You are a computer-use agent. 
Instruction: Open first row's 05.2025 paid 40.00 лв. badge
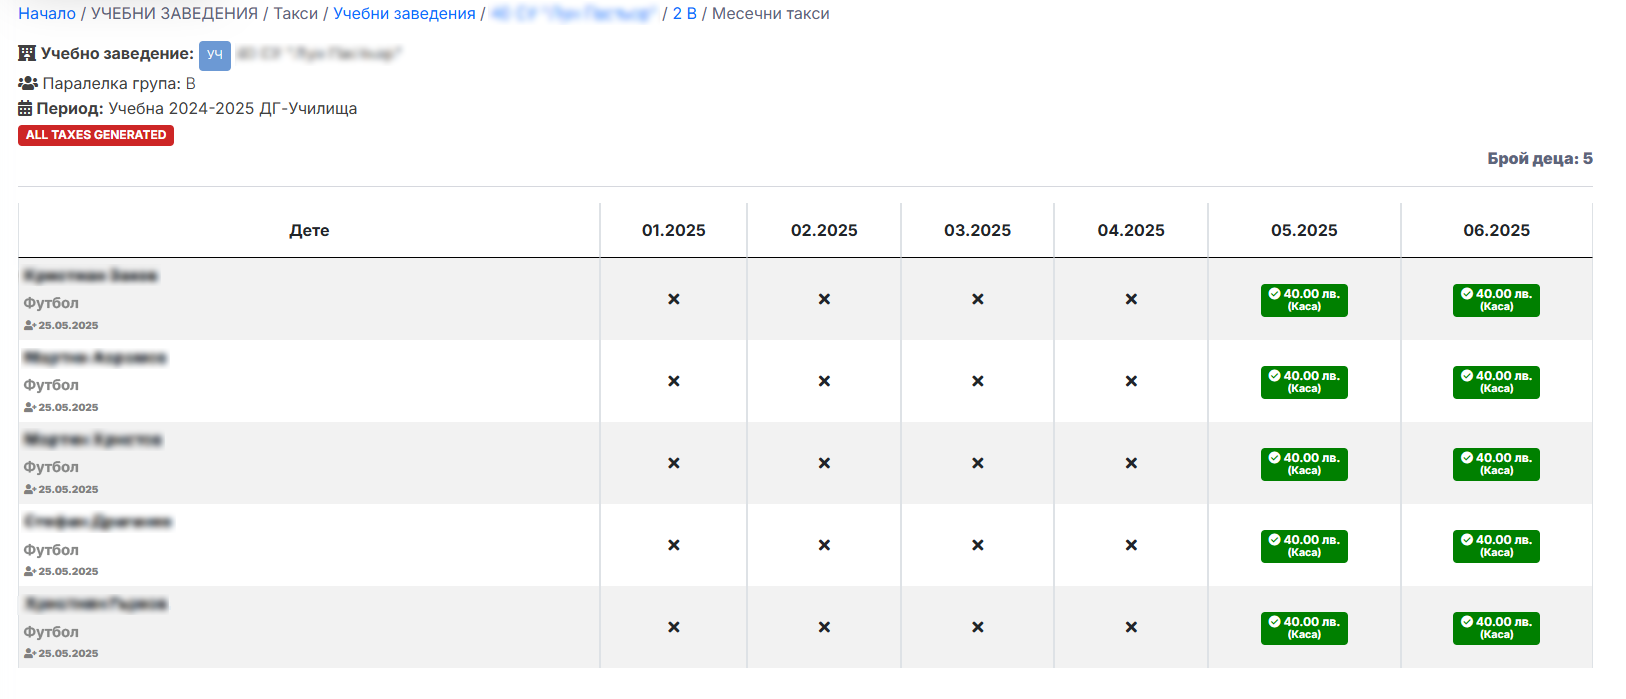(x=1303, y=300)
